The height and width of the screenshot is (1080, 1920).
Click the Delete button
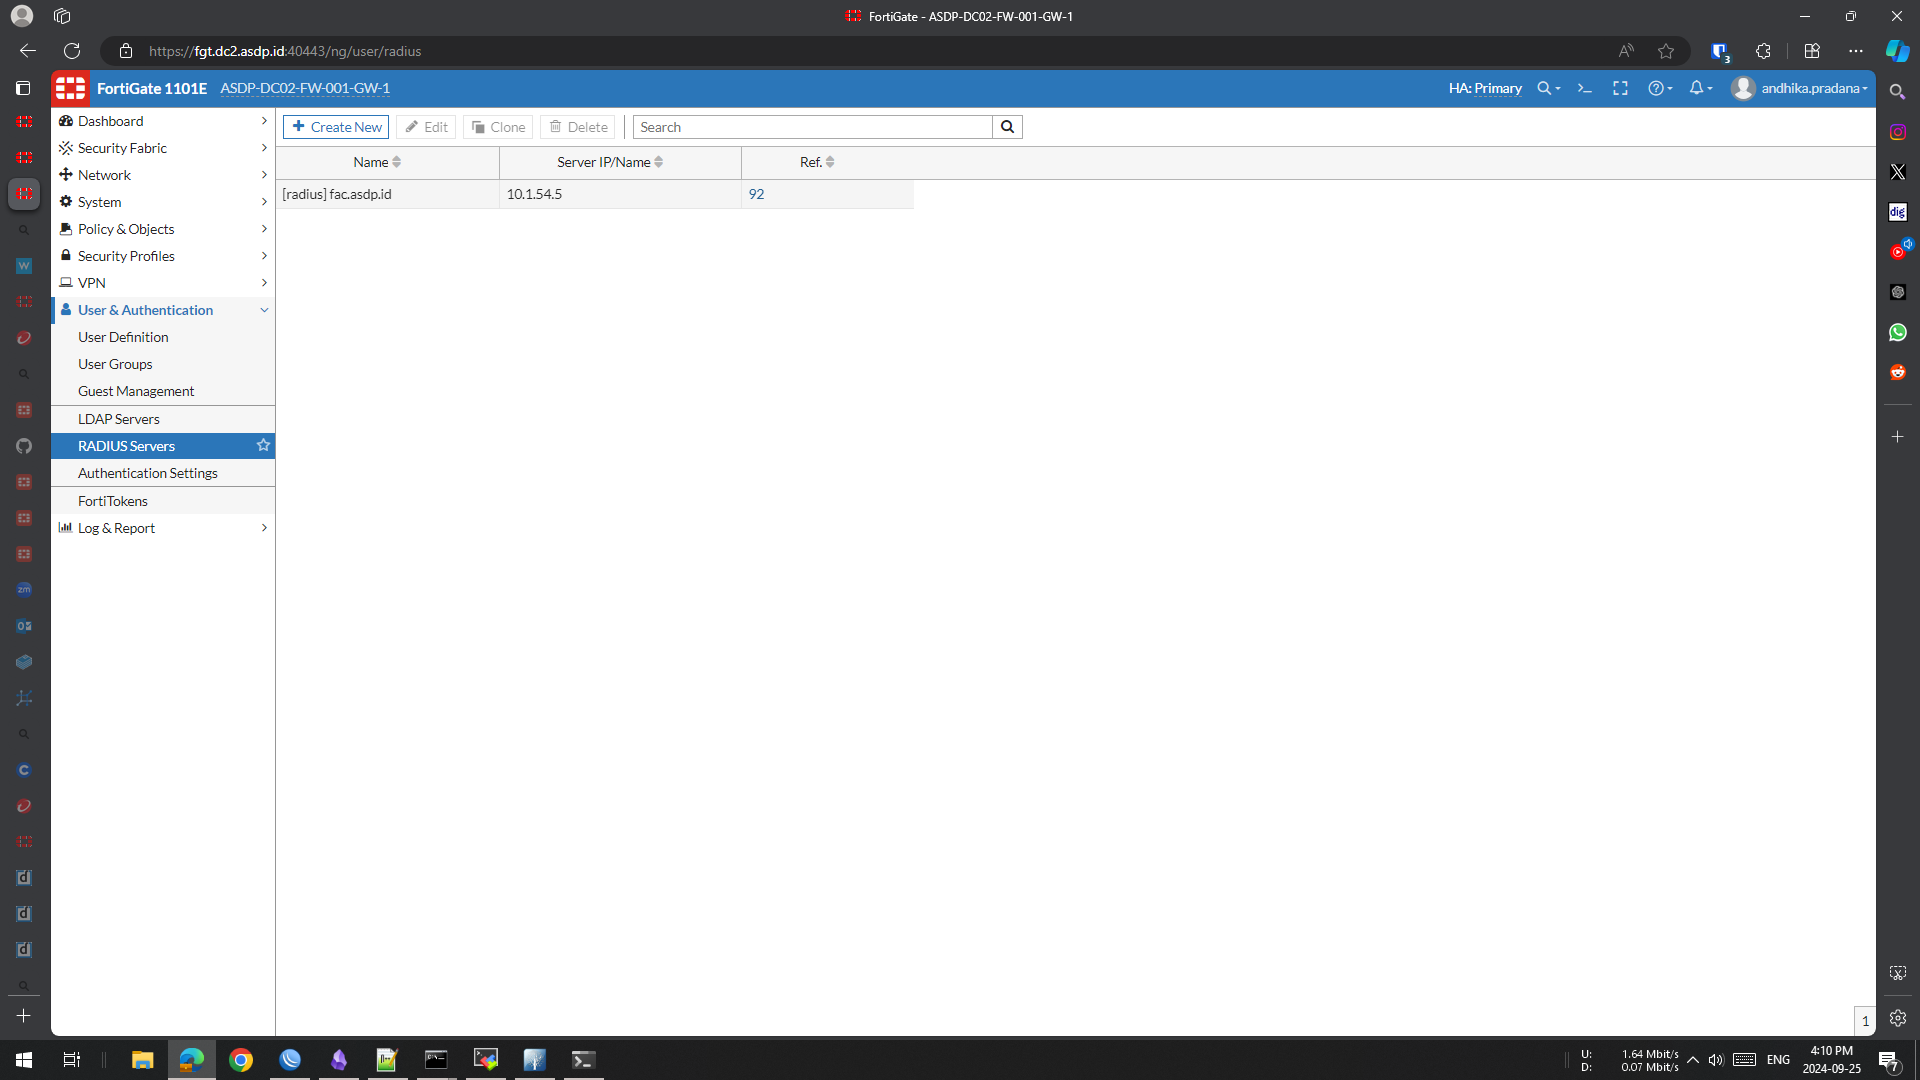[578, 127]
